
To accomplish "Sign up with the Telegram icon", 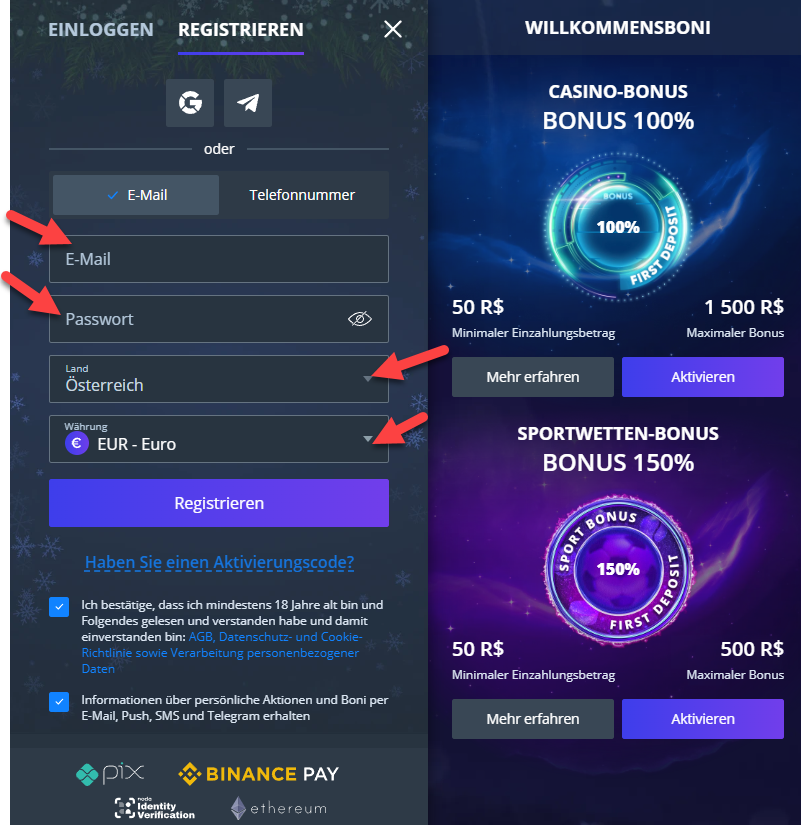I will click(x=248, y=103).
